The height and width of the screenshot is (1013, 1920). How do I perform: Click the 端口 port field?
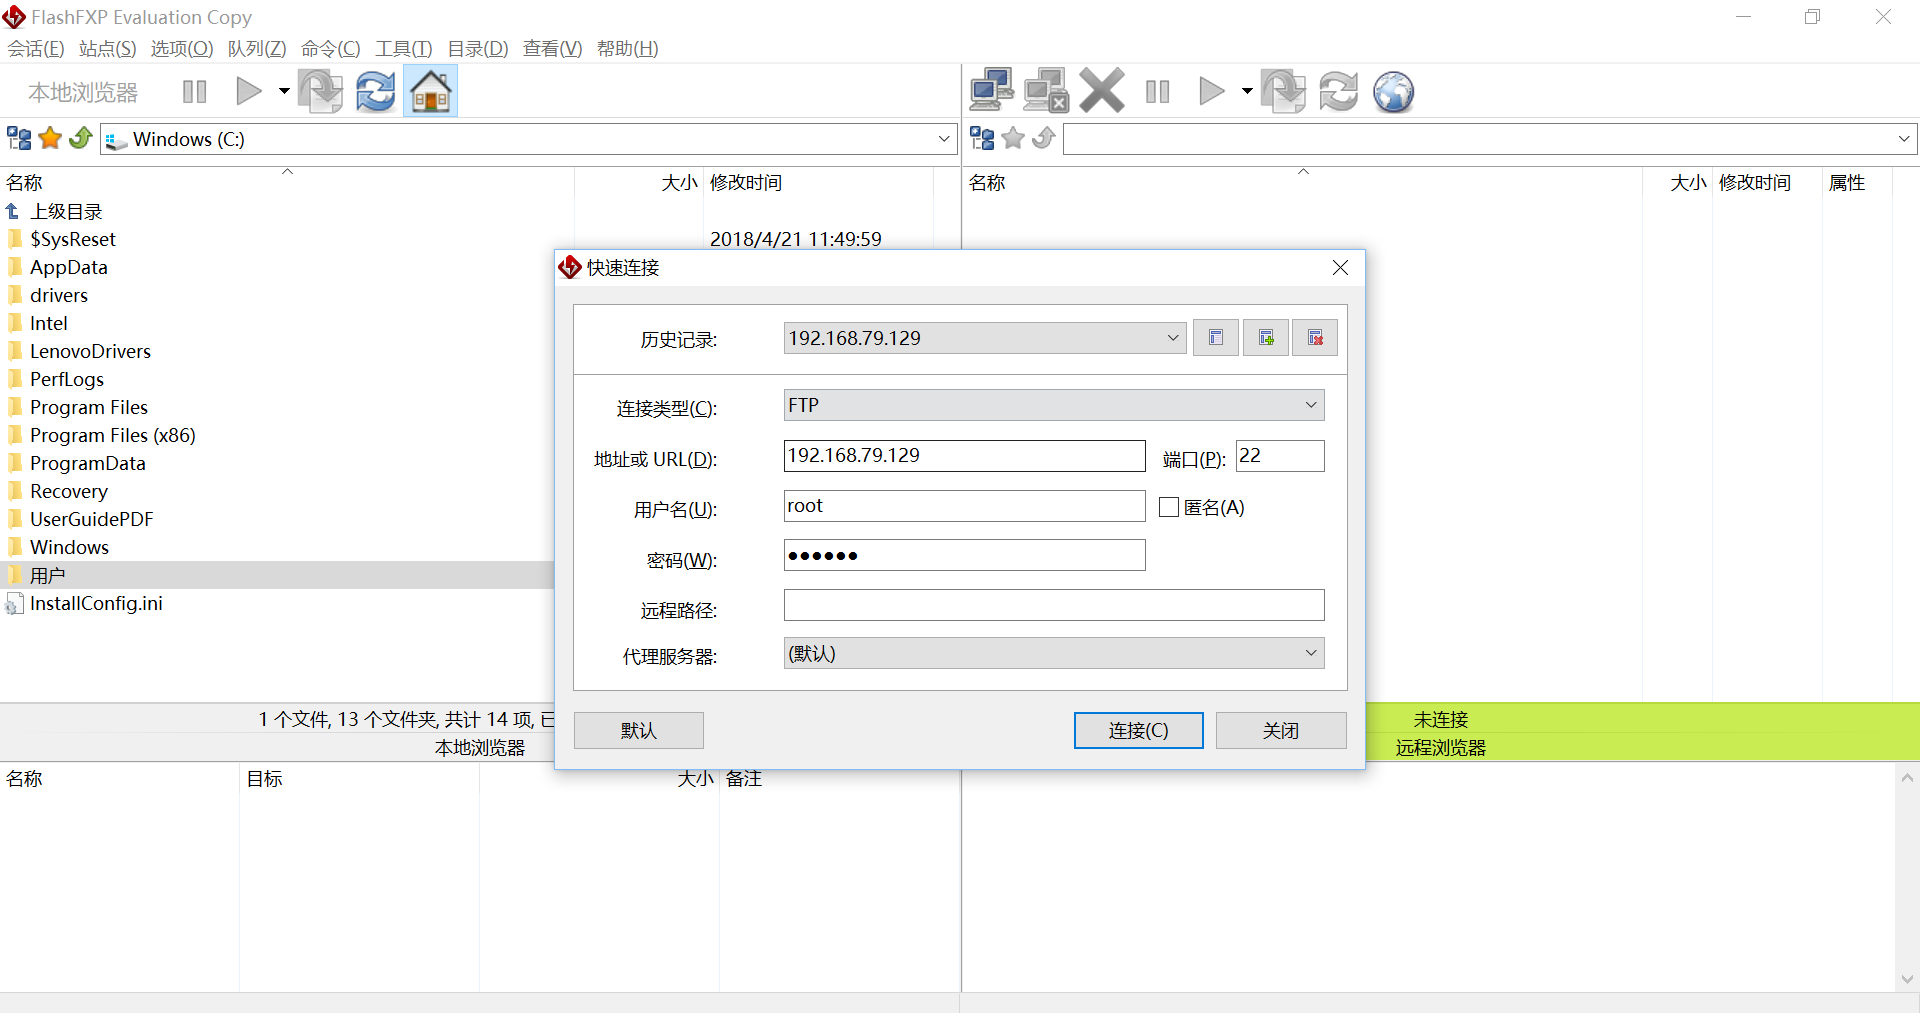click(1280, 456)
